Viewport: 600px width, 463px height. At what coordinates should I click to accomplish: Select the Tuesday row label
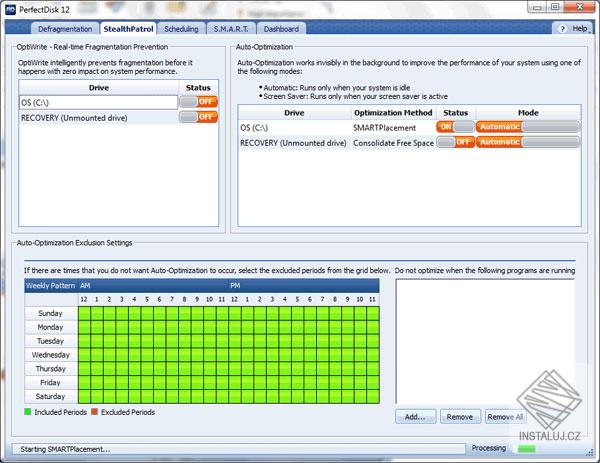click(51, 341)
